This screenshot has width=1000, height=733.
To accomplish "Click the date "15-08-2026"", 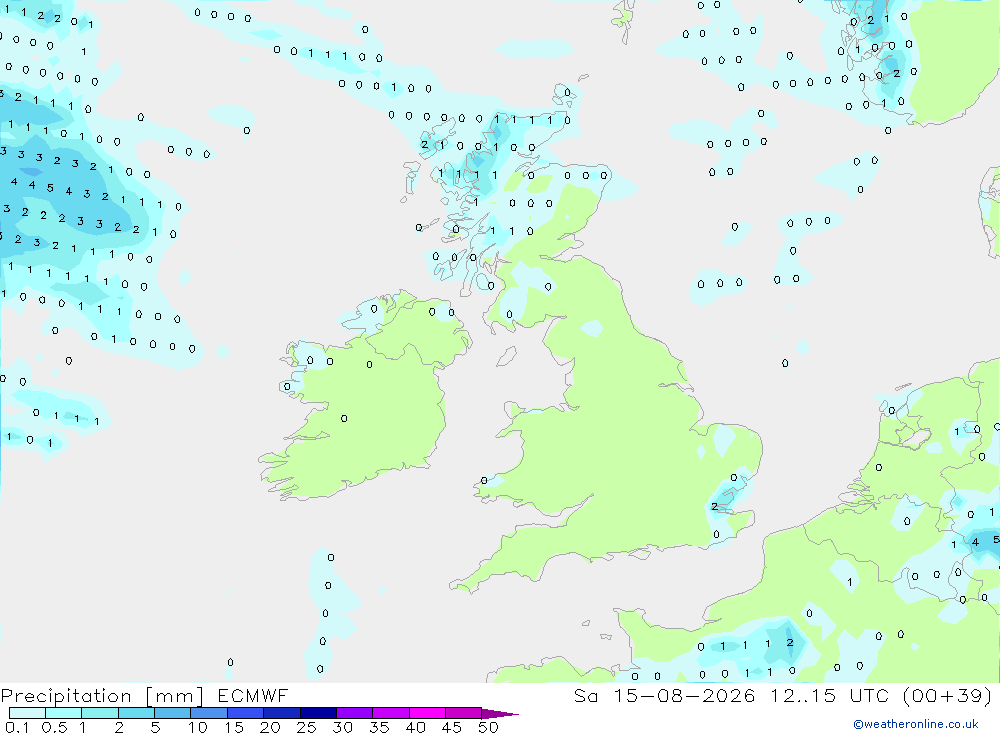I will pos(684,696).
